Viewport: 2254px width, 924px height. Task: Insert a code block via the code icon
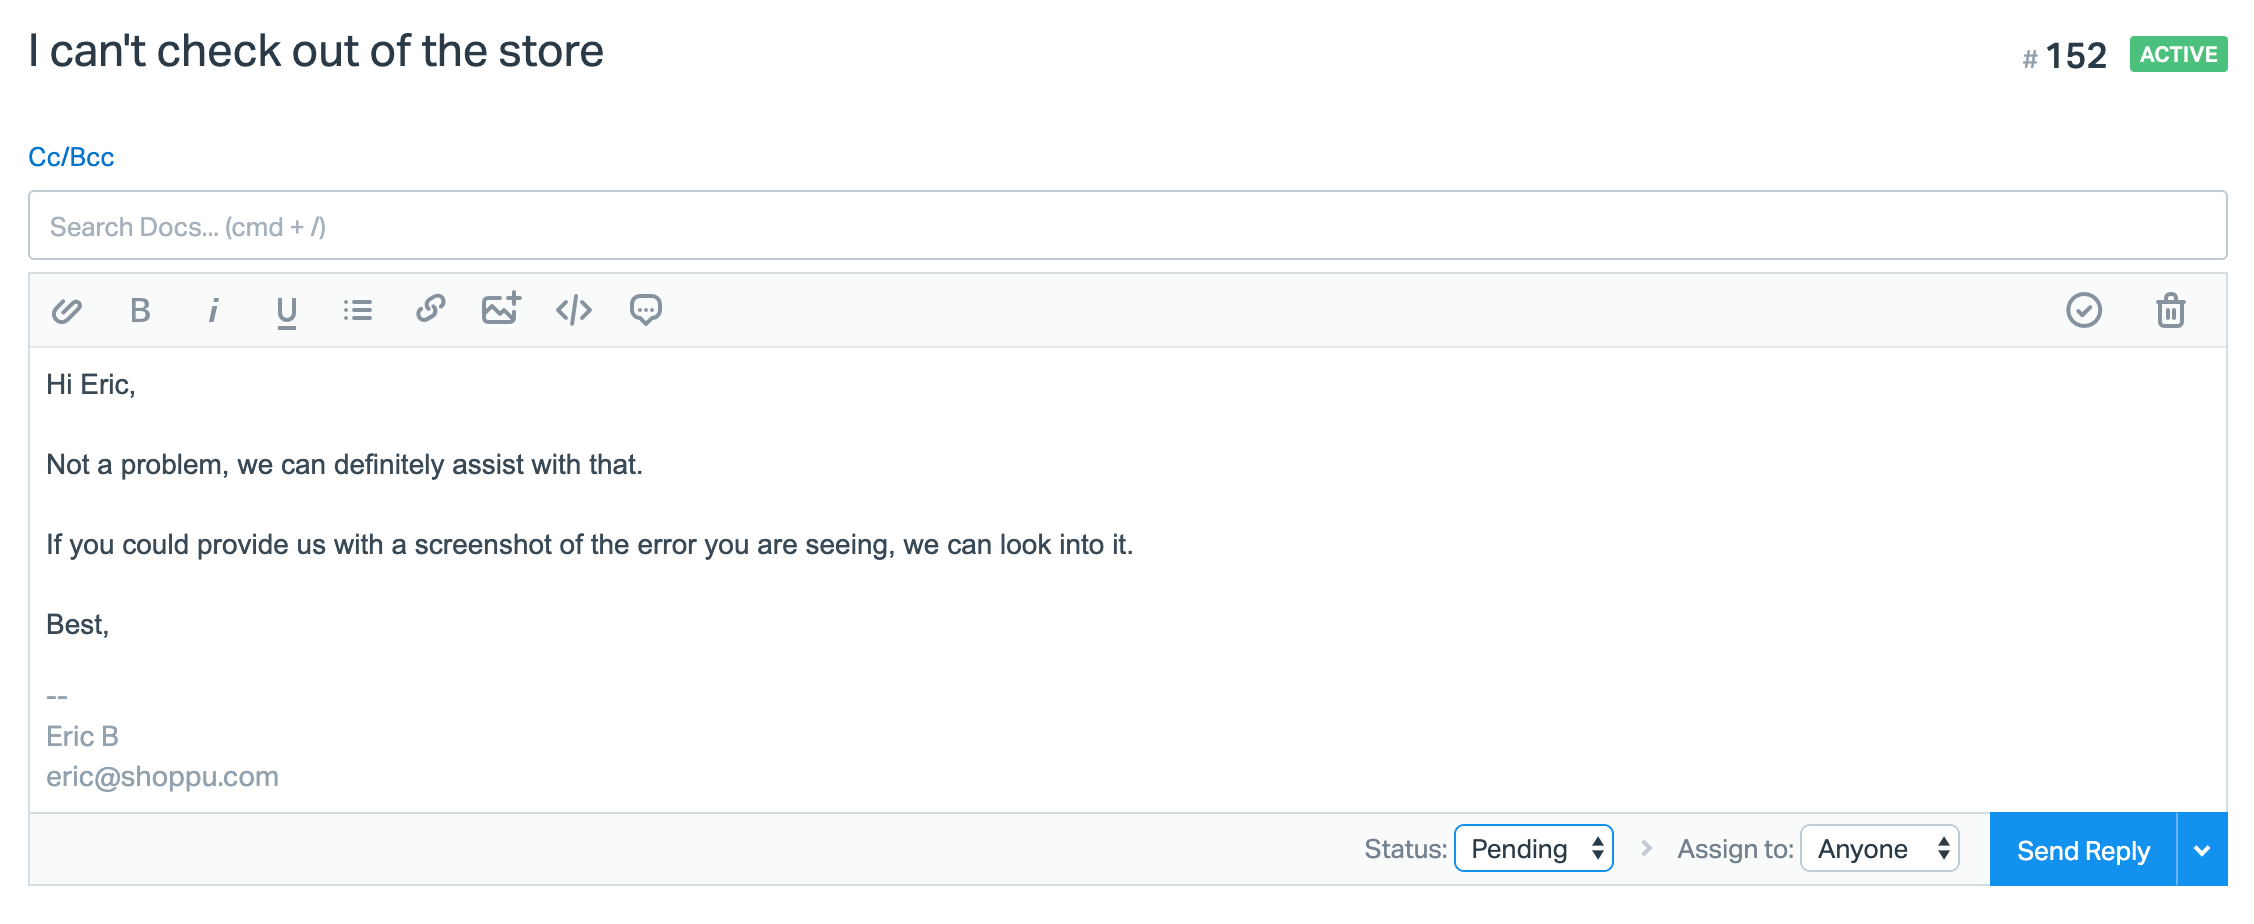click(574, 311)
